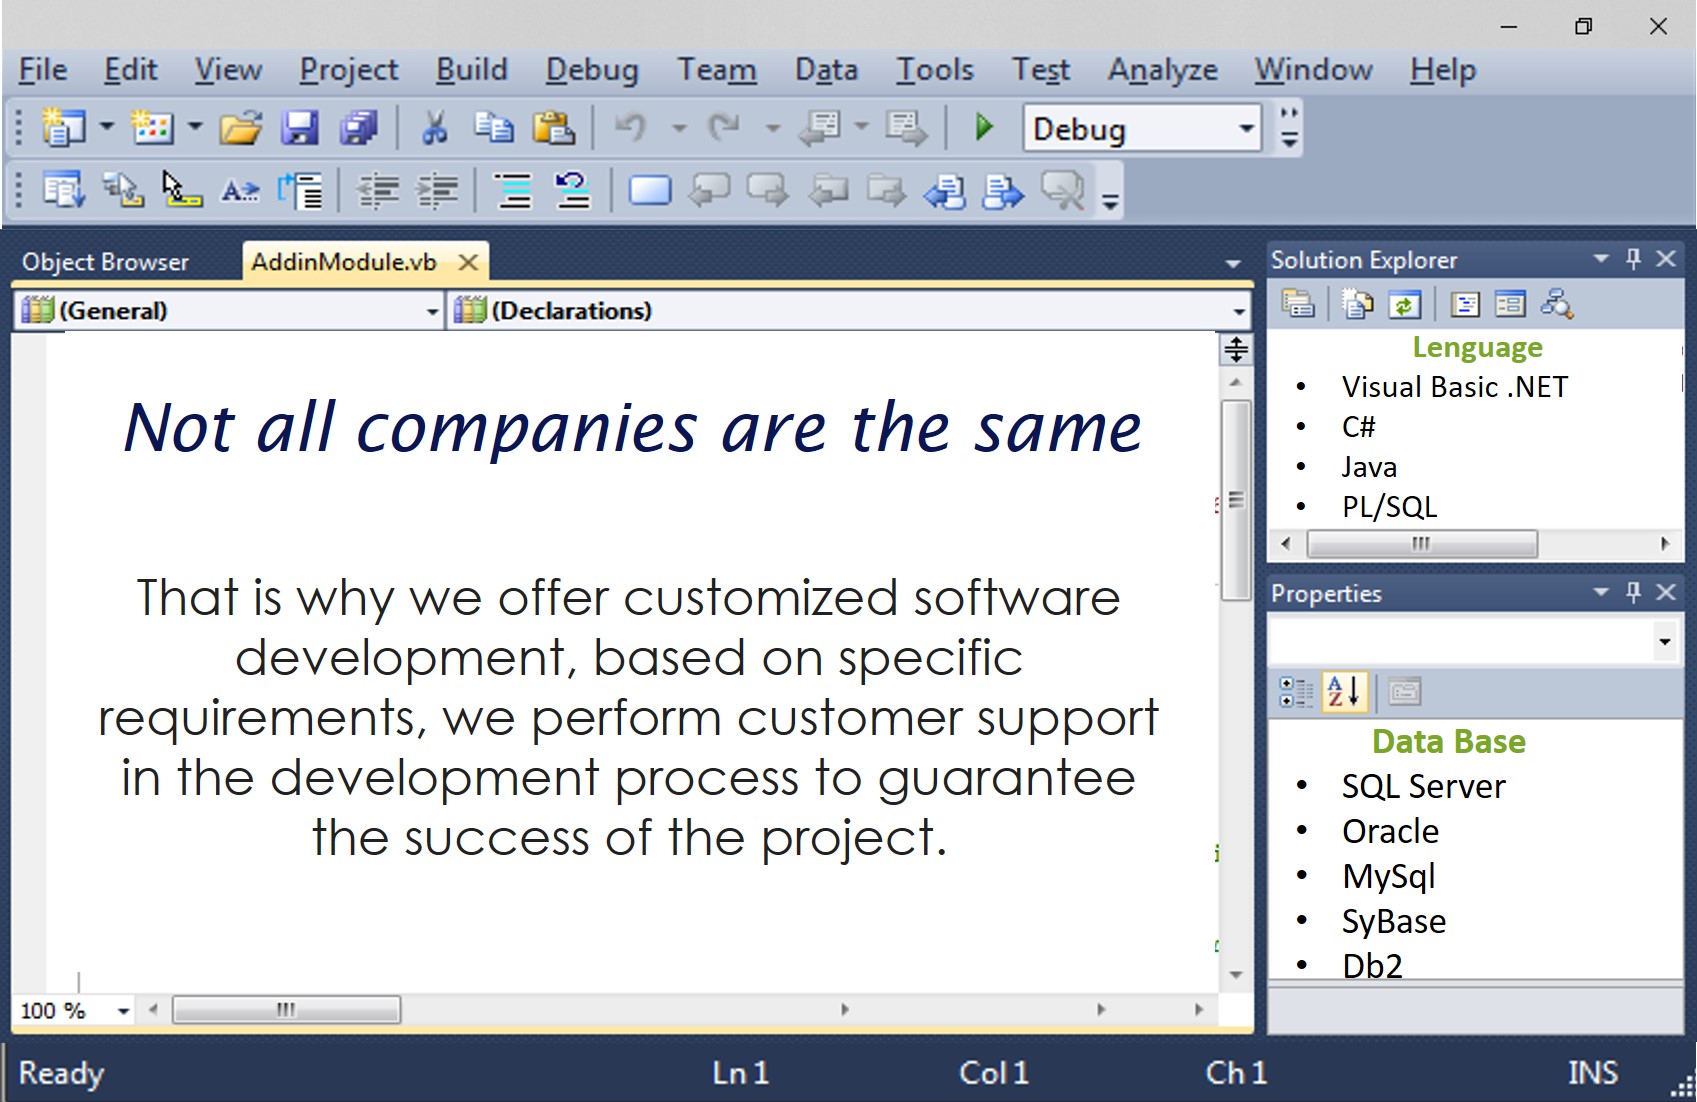
Task: Close the AddinModule.vb tab
Action: (x=467, y=262)
